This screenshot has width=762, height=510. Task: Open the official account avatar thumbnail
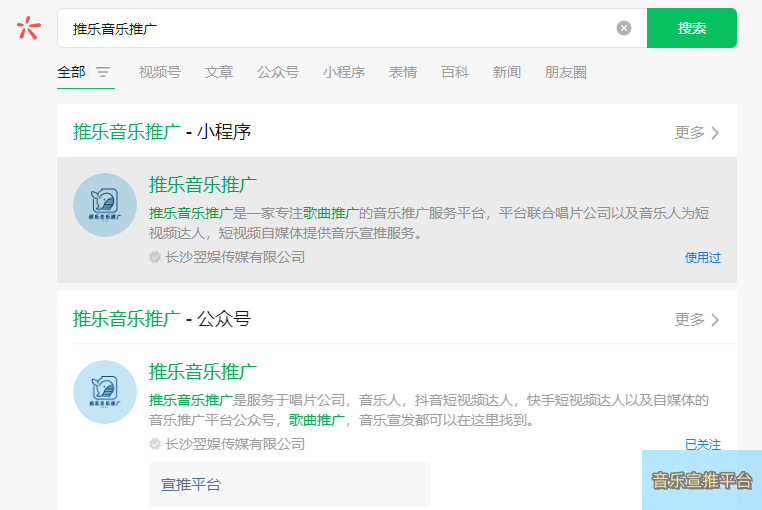[105, 392]
